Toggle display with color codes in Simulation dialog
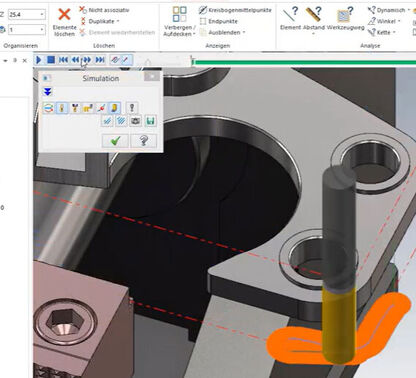Image resolution: width=416 pixels, height=378 pixels. (49, 108)
